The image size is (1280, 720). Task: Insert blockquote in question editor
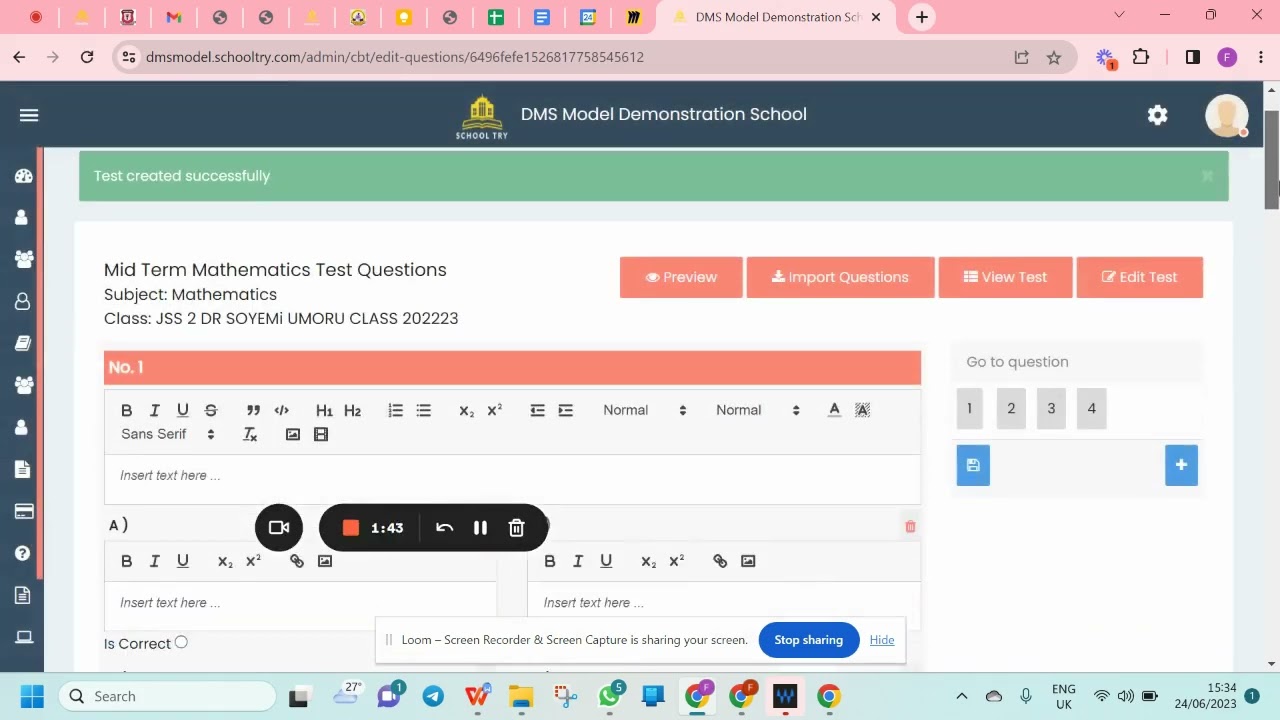(253, 410)
